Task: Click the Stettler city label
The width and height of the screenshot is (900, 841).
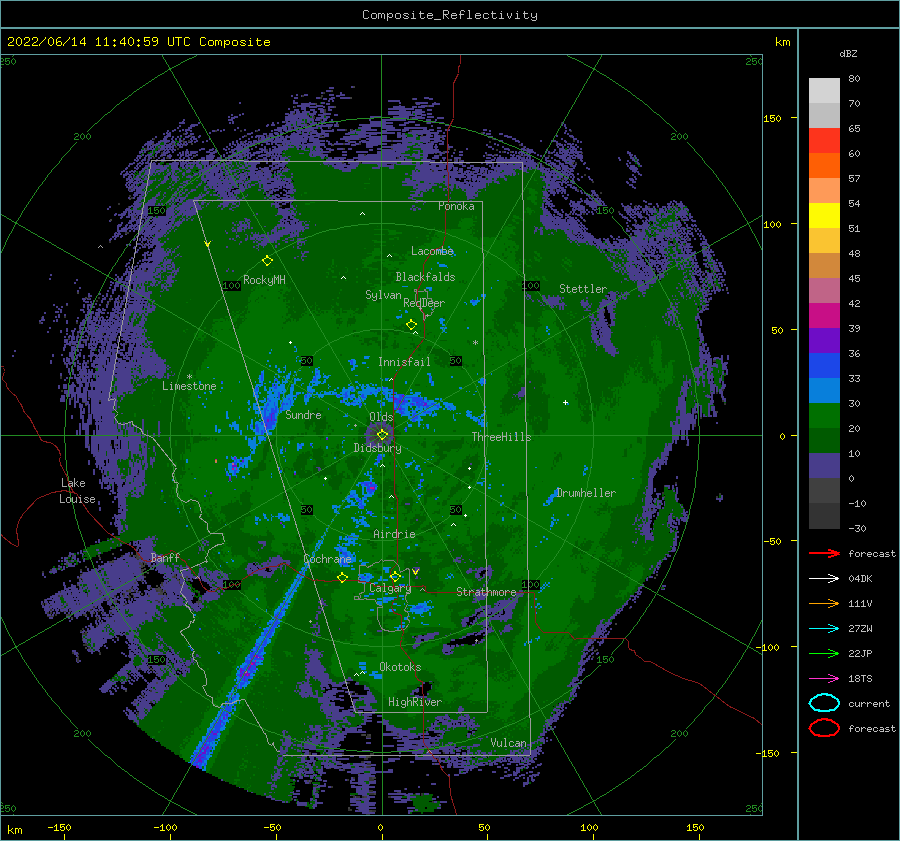Action: tap(583, 289)
